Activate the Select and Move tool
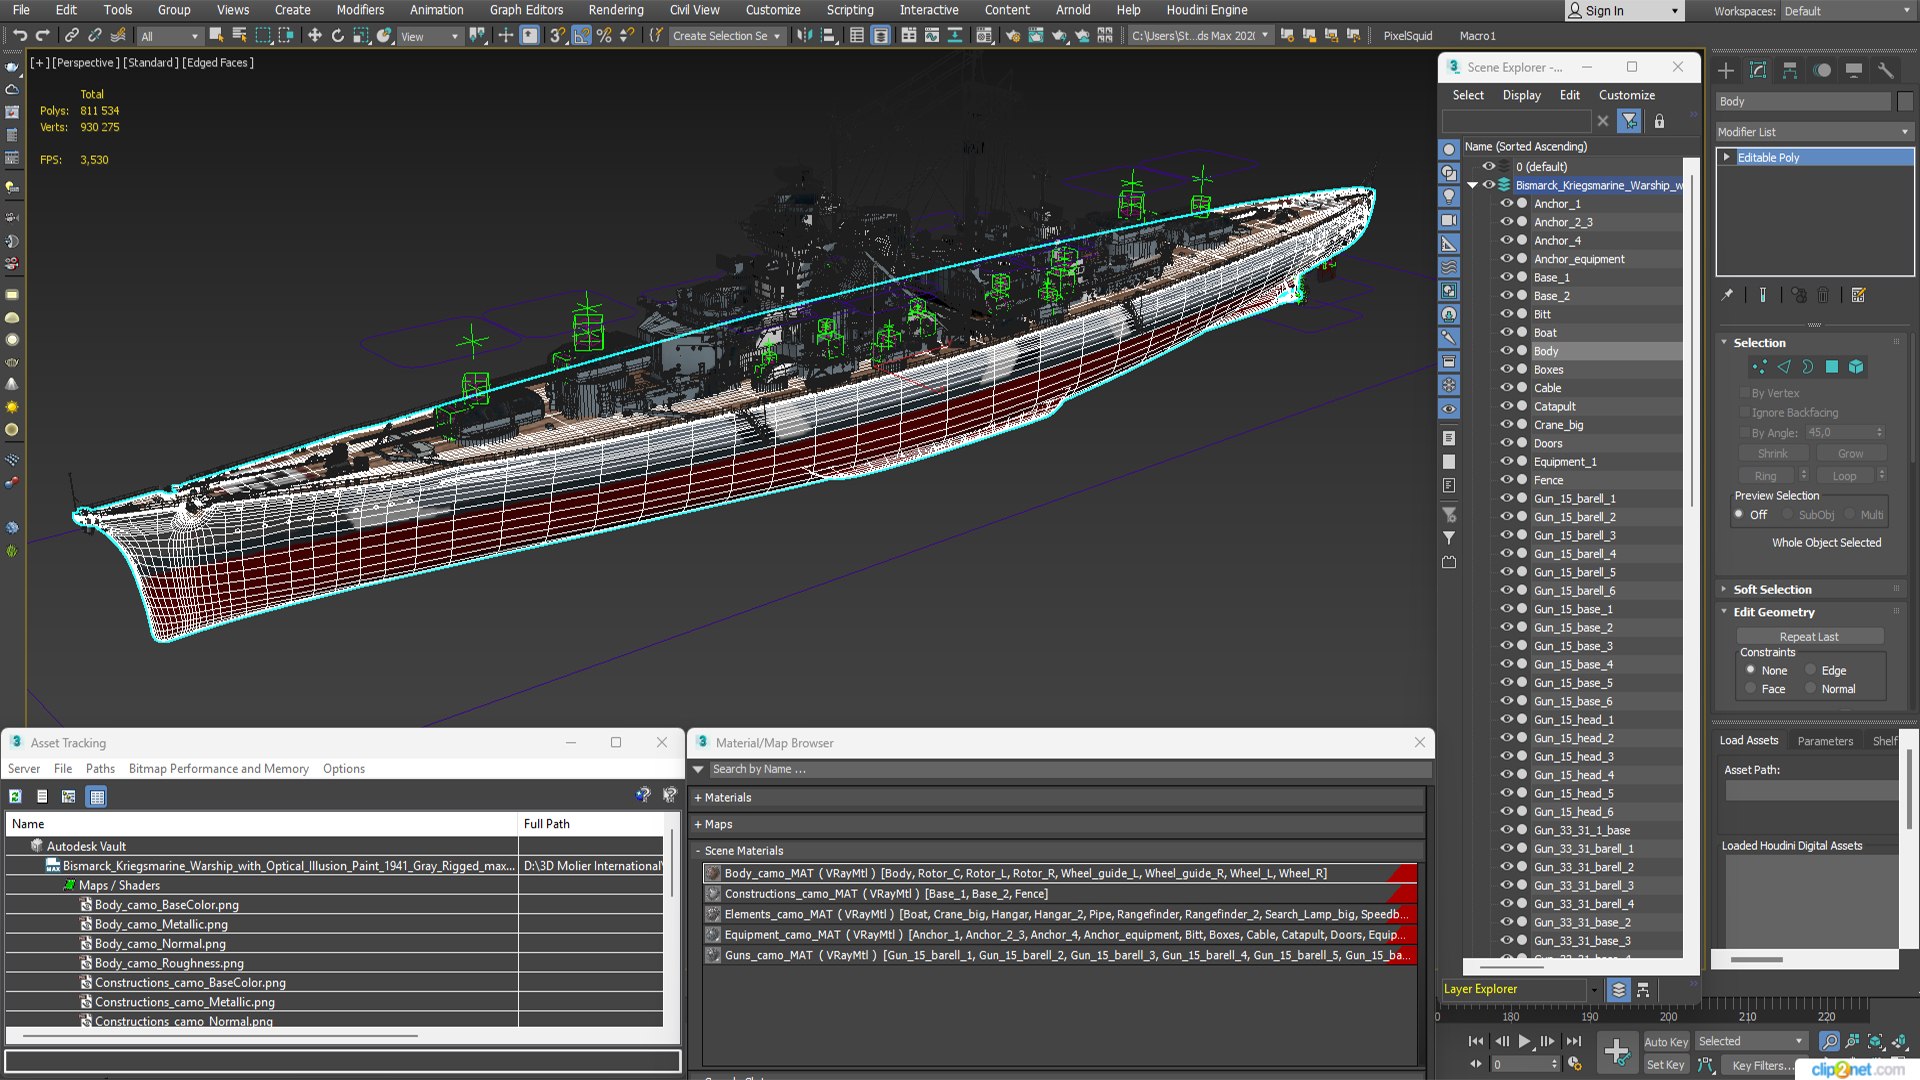 (x=314, y=36)
